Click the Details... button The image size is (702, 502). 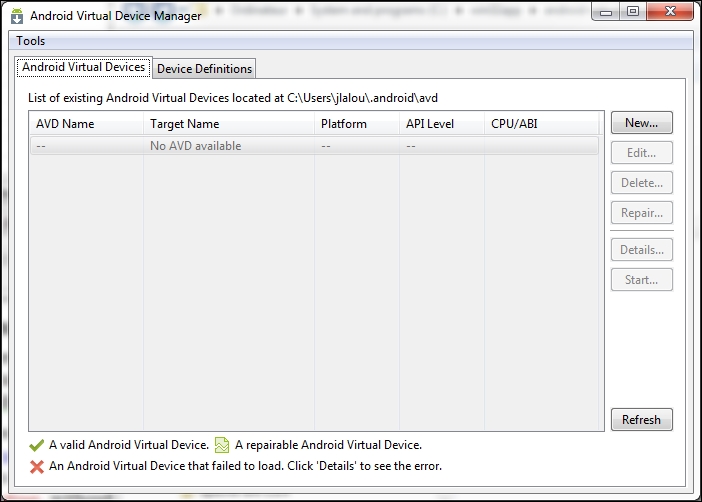click(641, 250)
